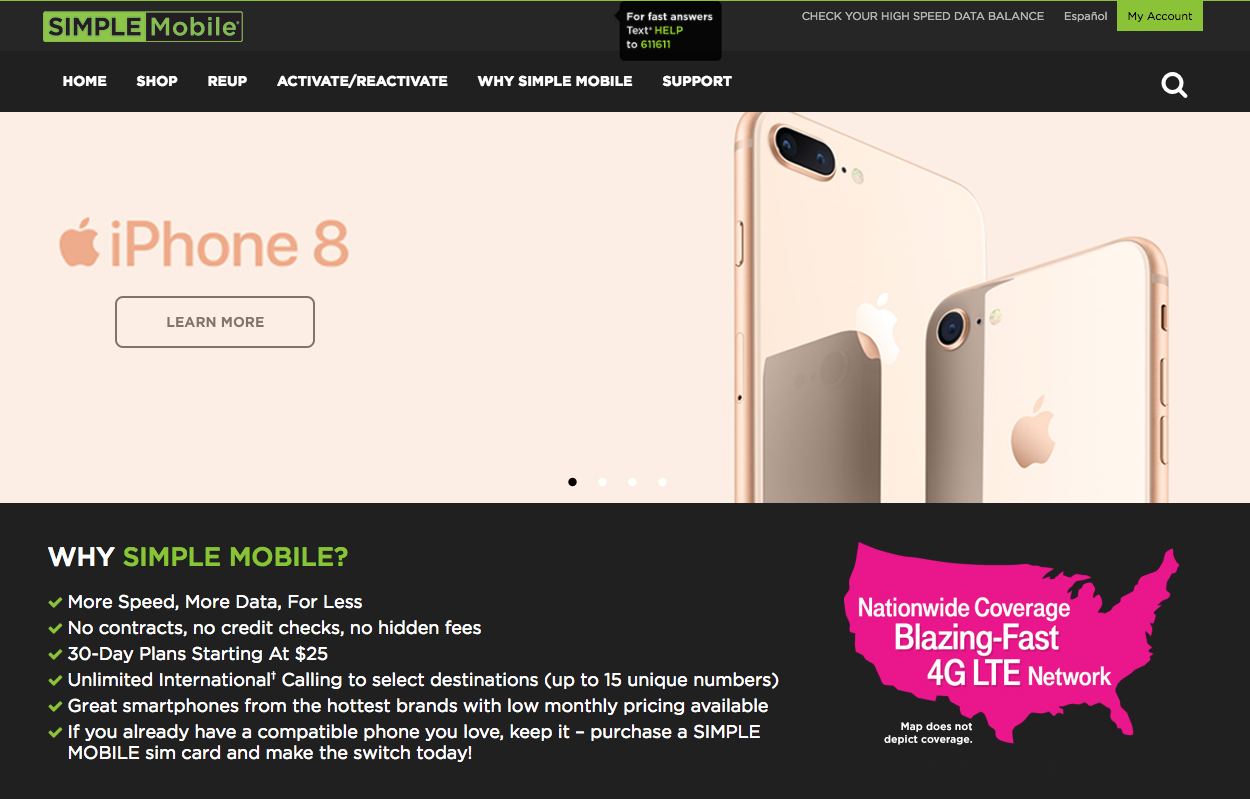Click checkmark beside 'More Speed, More Data'
Image resolution: width=1250 pixels, height=799 pixels.
pyautogui.click(x=55, y=602)
